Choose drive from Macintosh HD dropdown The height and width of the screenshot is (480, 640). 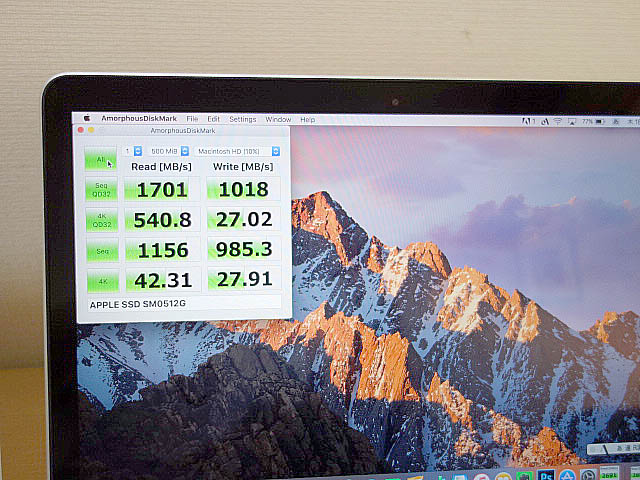(237, 151)
